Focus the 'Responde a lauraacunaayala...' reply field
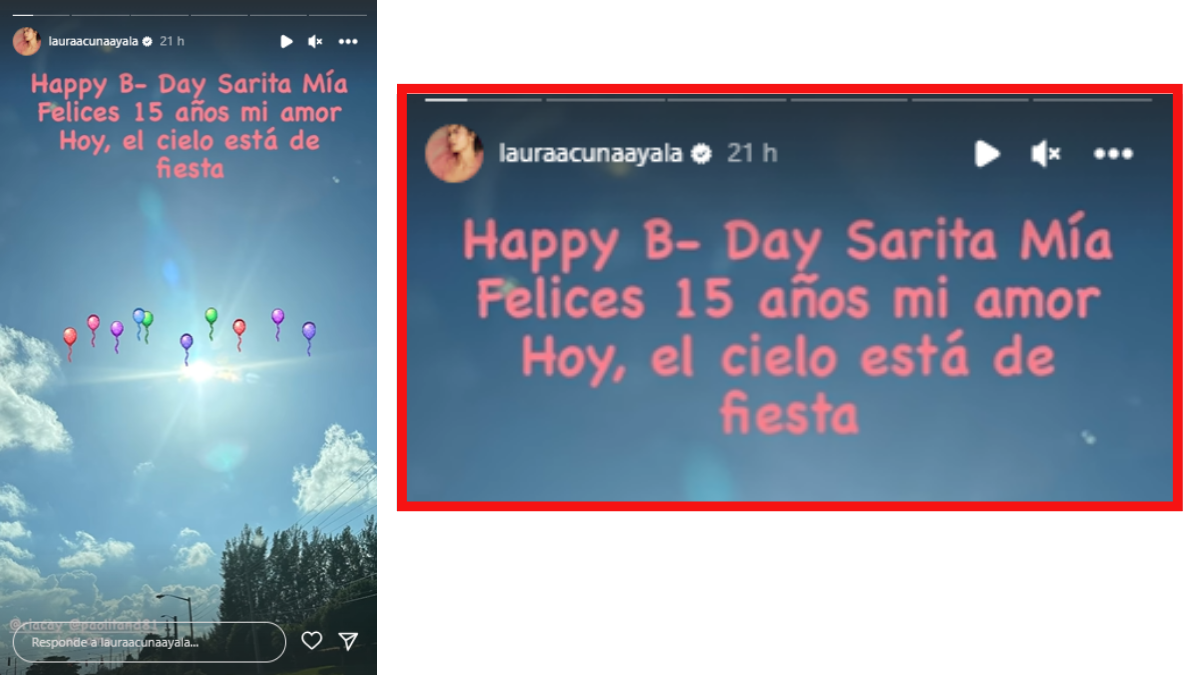This screenshot has height=675, width=1200. [x=149, y=642]
